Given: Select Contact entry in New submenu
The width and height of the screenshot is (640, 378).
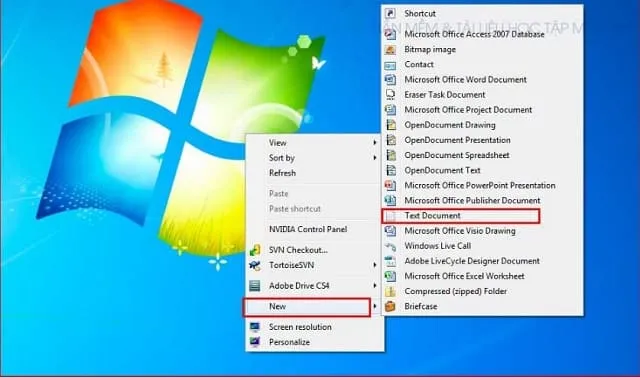Looking at the screenshot, I should point(482,64).
